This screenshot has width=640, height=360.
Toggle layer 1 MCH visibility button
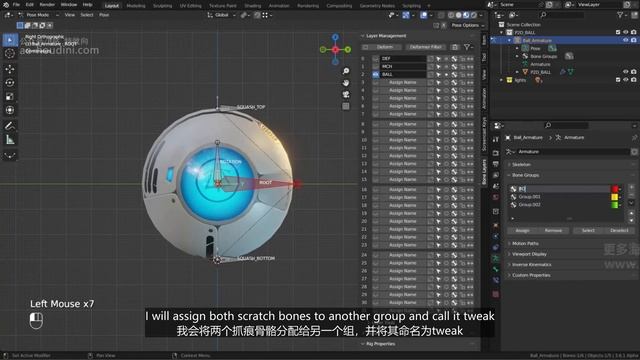(376, 67)
